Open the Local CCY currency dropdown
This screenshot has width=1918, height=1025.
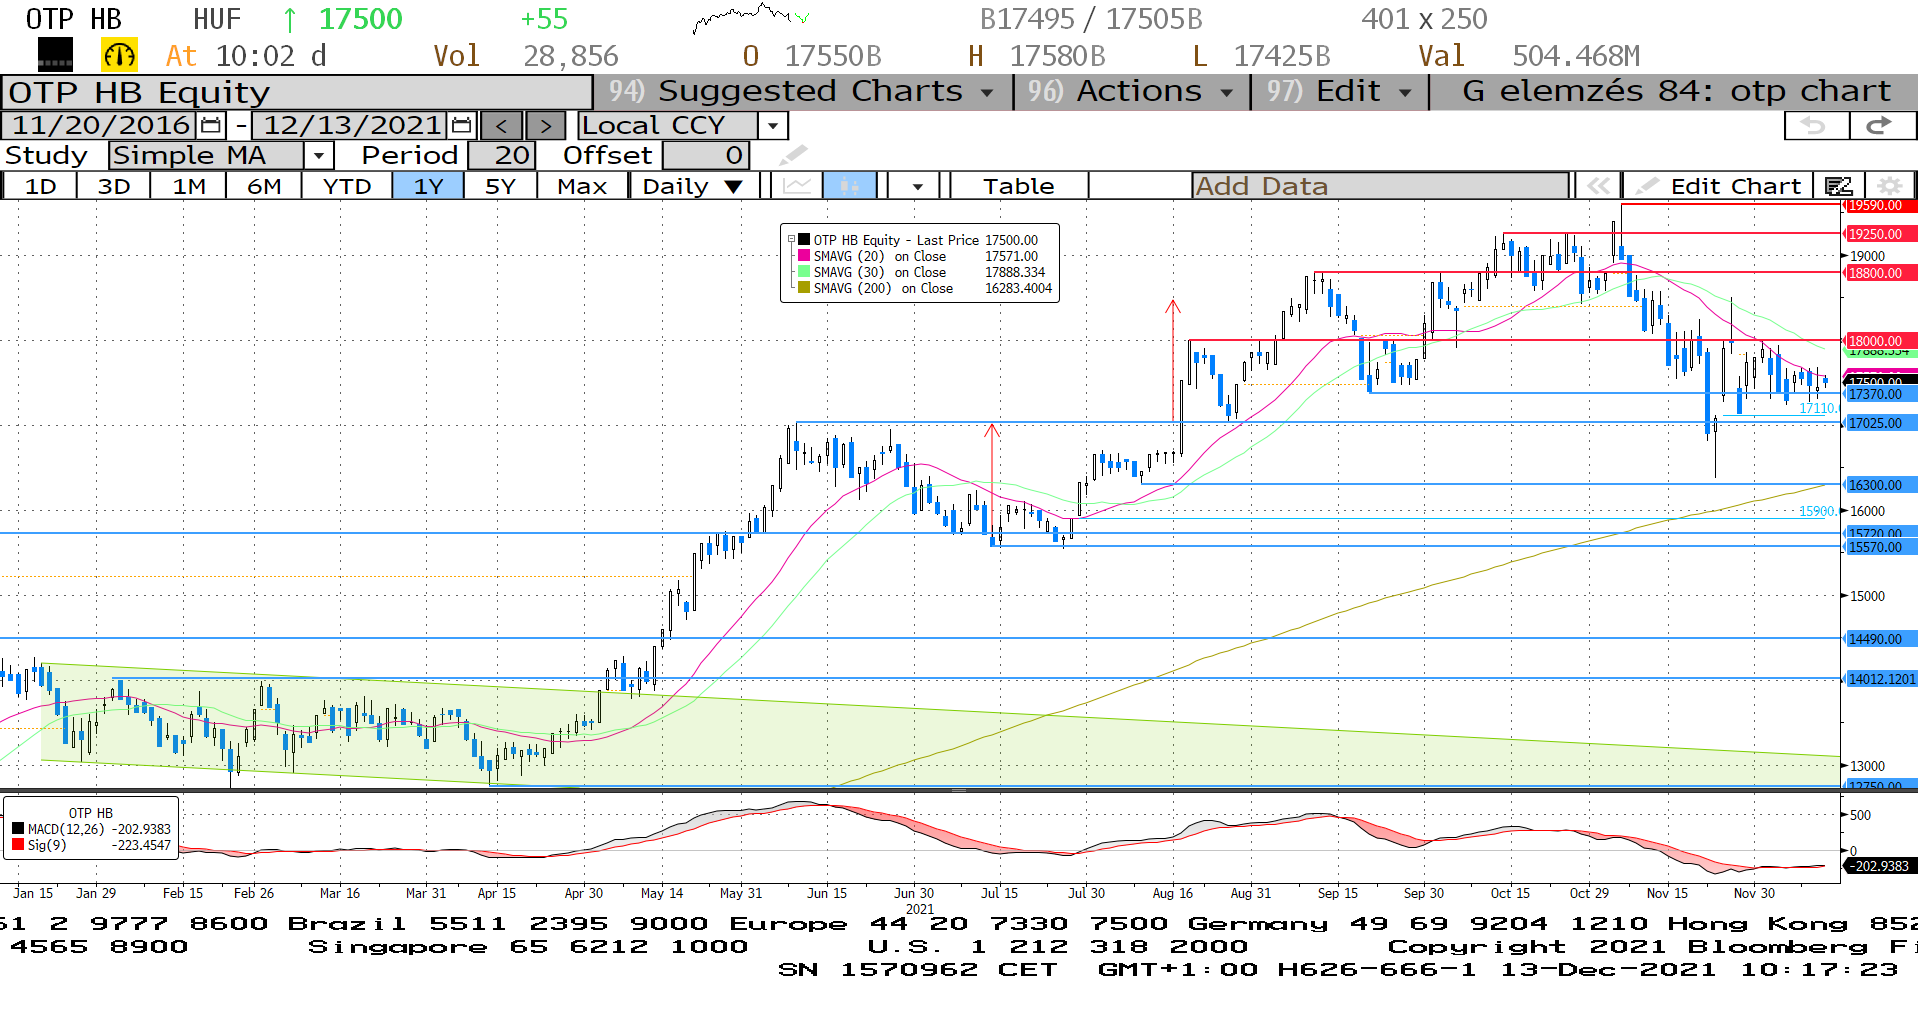pos(772,126)
